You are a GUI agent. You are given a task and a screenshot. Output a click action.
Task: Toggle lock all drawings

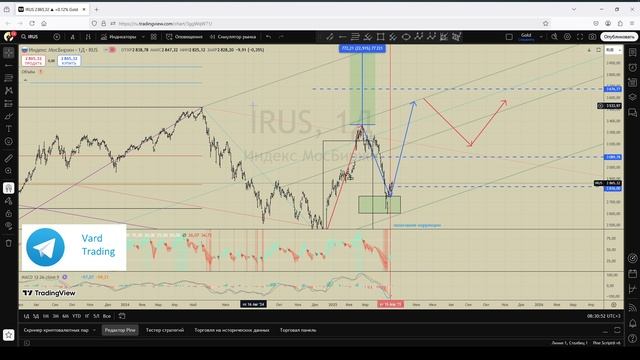[9, 213]
